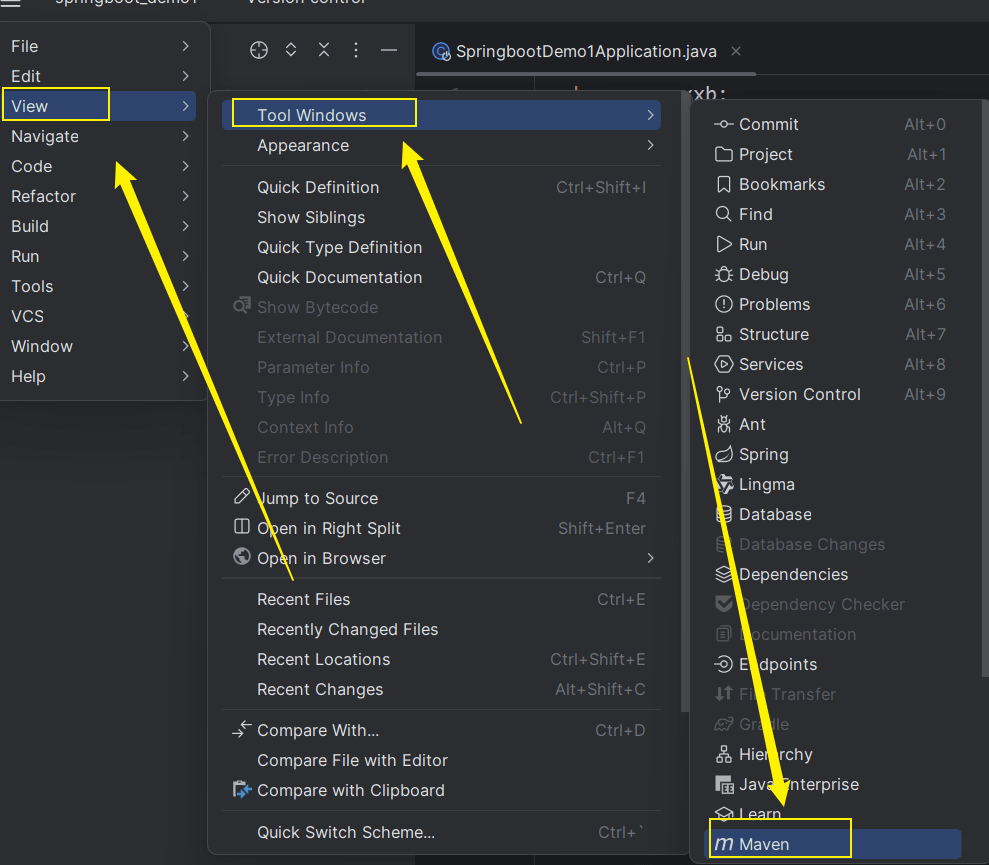This screenshot has width=989, height=865.
Task: Choose Open in Right Split
Action: coord(441,528)
